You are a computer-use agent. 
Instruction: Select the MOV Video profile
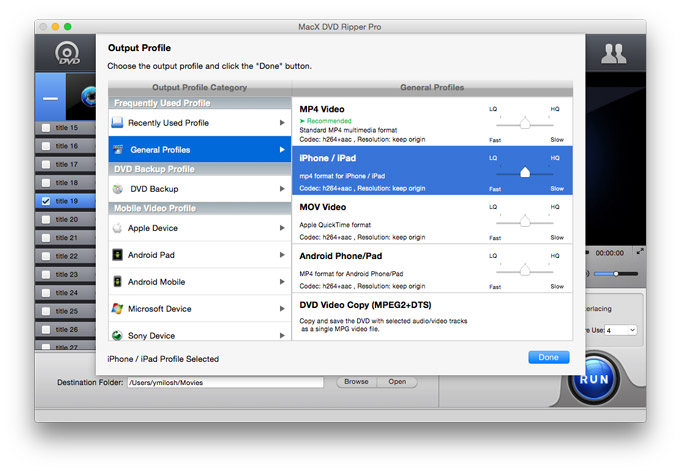pos(432,219)
